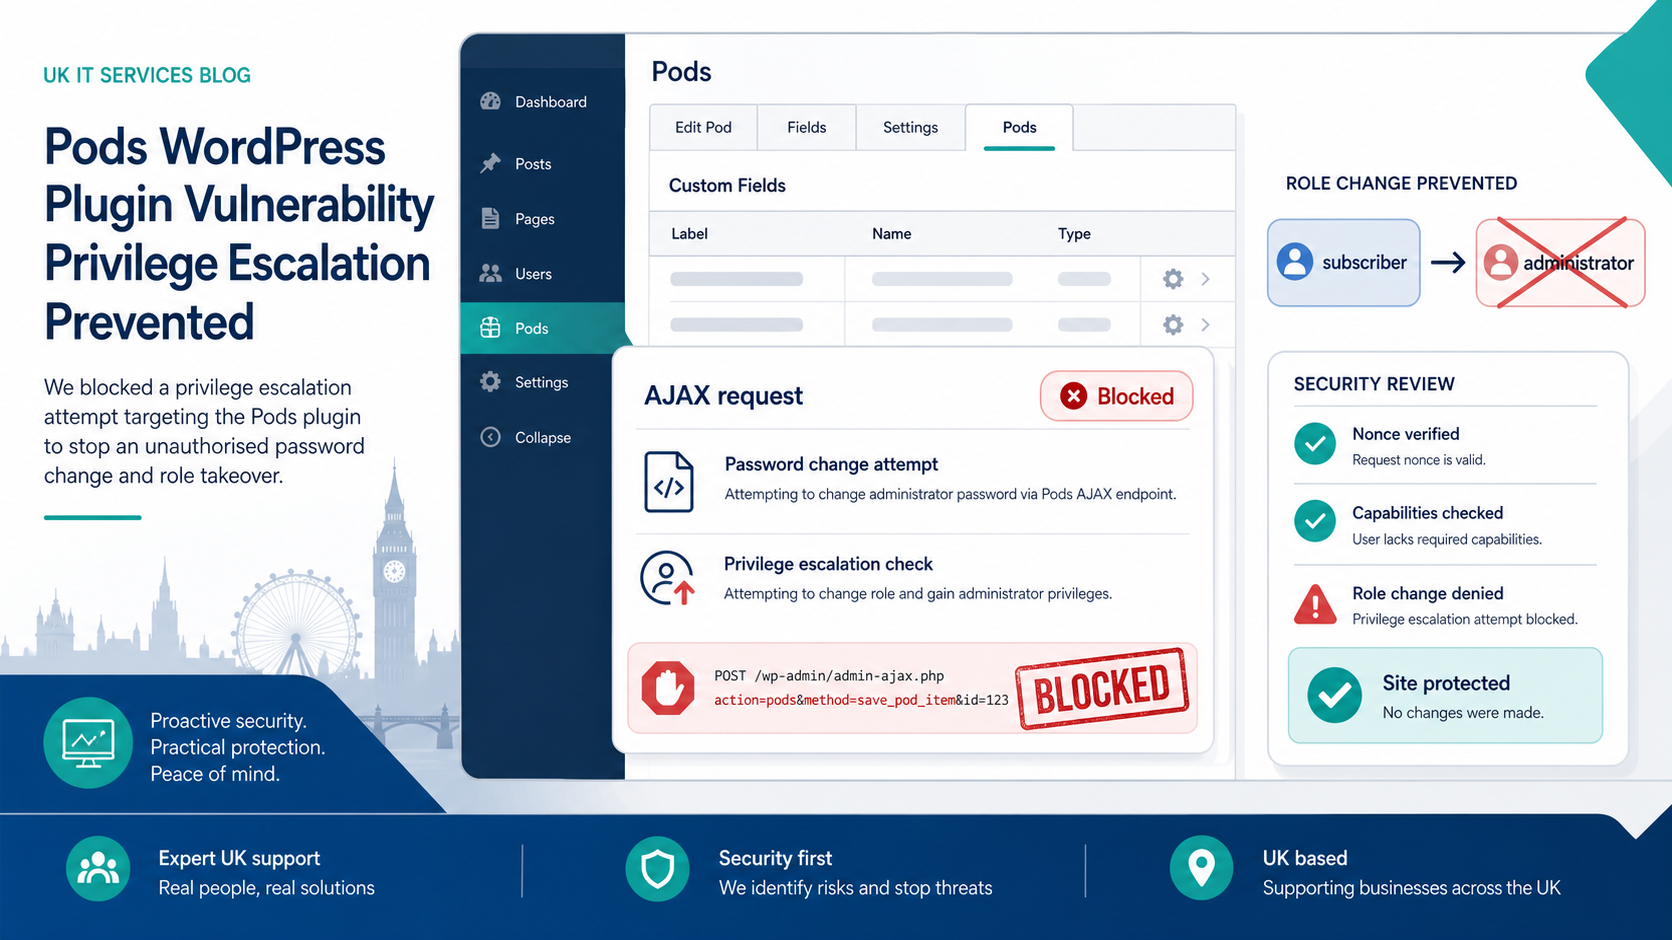Click the Security first shield icon

[657, 868]
